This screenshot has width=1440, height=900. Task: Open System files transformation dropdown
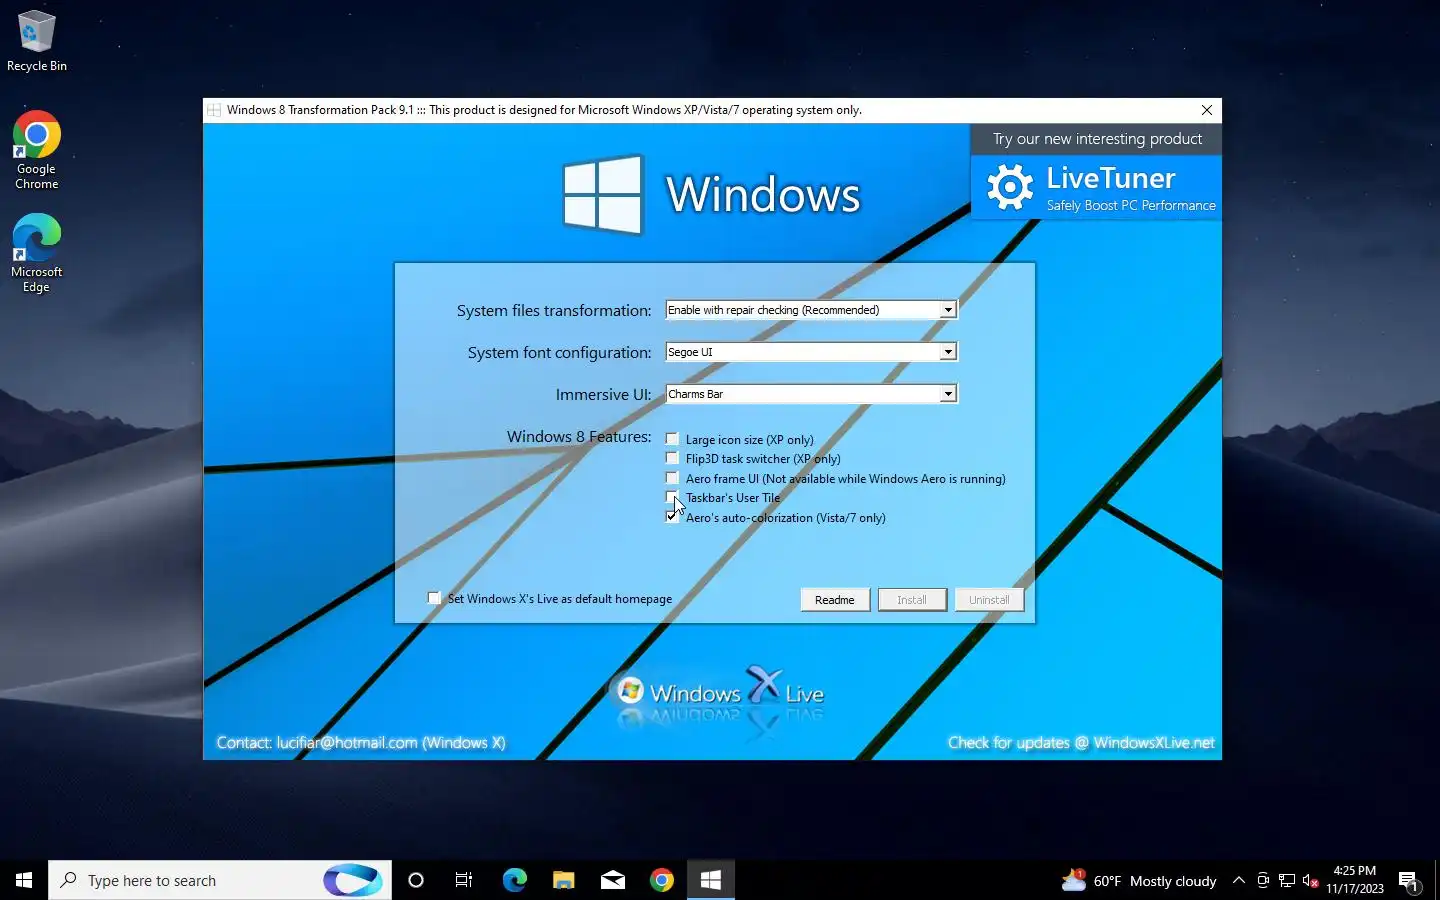pyautogui.click(x=811, y=310)
